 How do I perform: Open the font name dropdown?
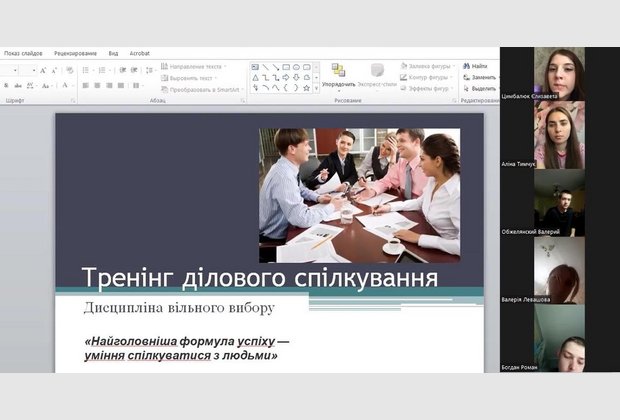coord(15,70)
